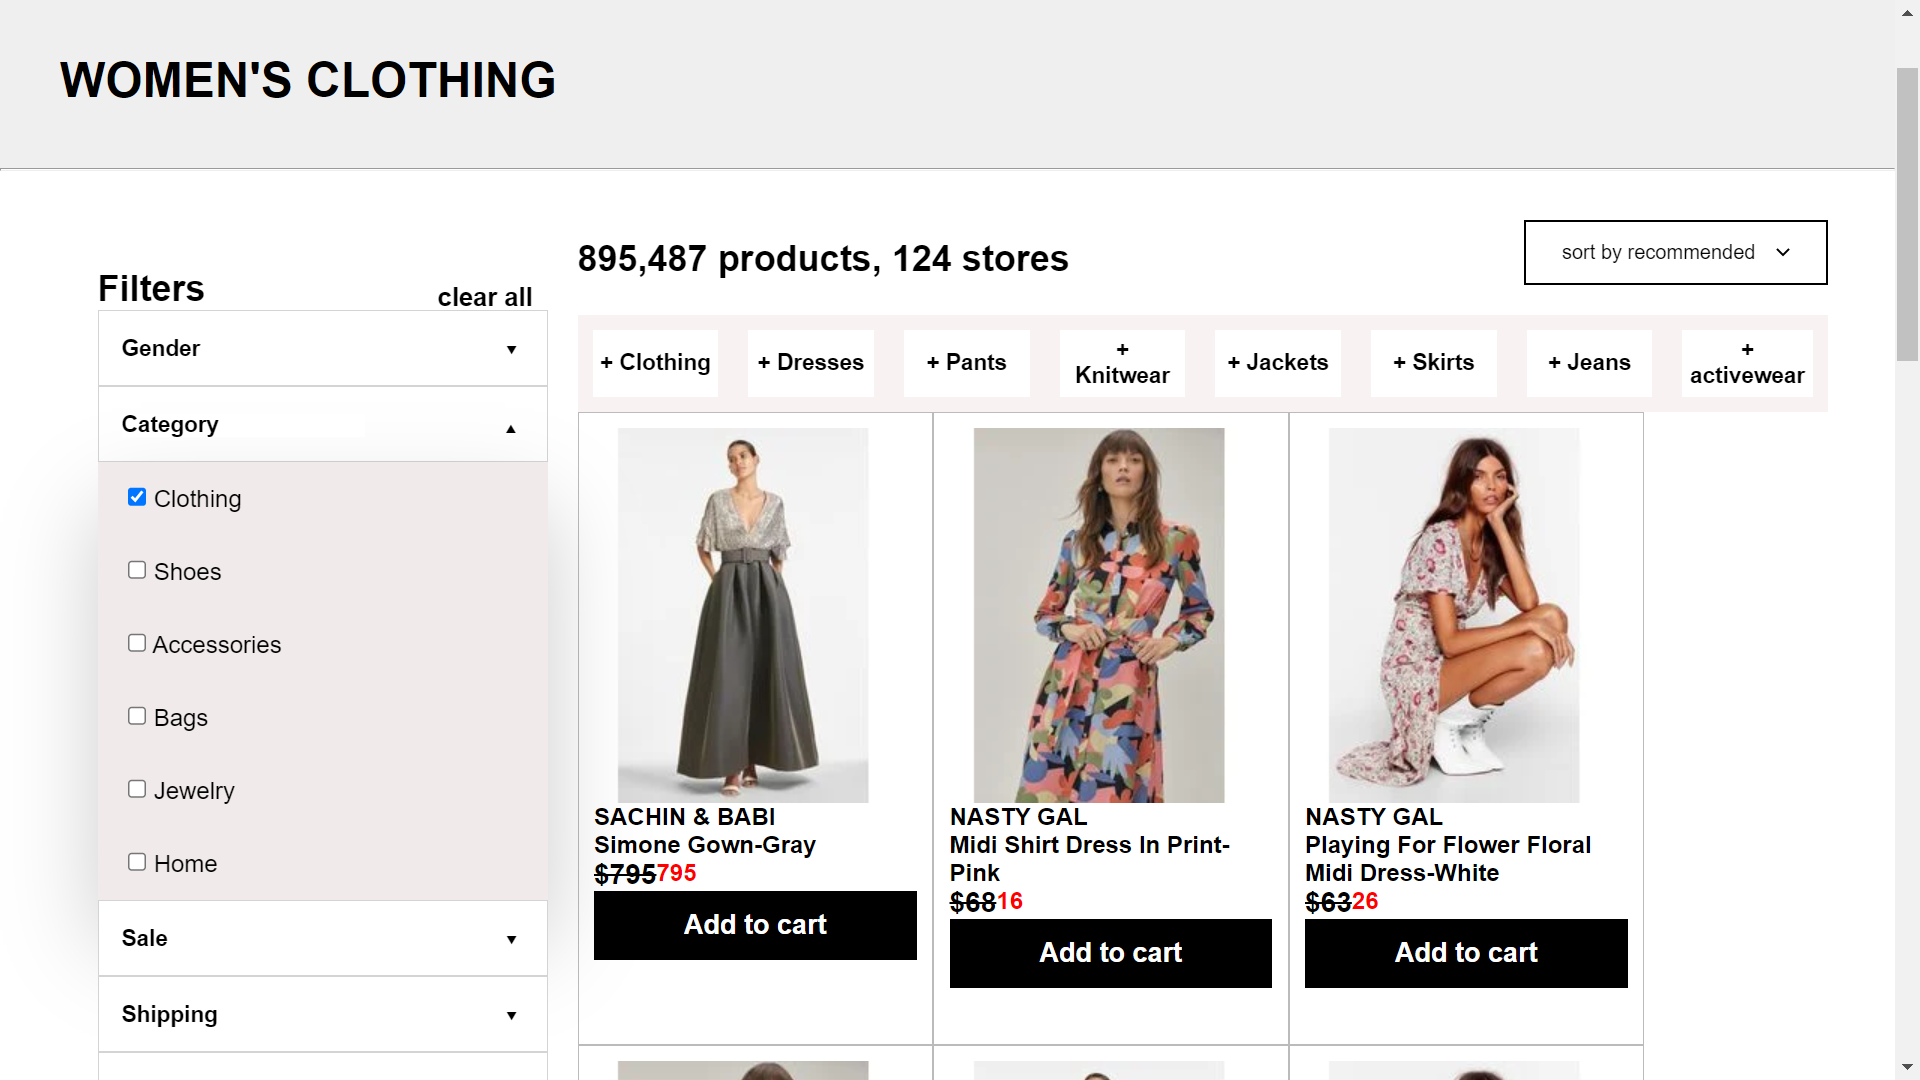Select the + Dresses category chip
The width and height of the screenshot is (1920, 1080).
pos(810,362)
